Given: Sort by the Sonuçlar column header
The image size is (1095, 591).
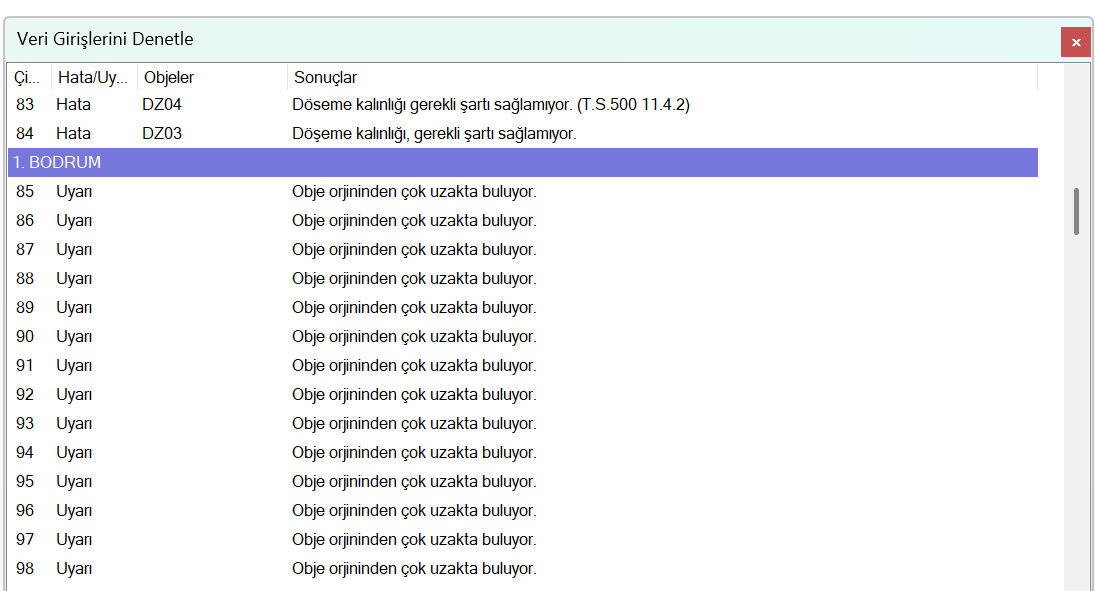Looking at the screenshot, I should point(662,78).
